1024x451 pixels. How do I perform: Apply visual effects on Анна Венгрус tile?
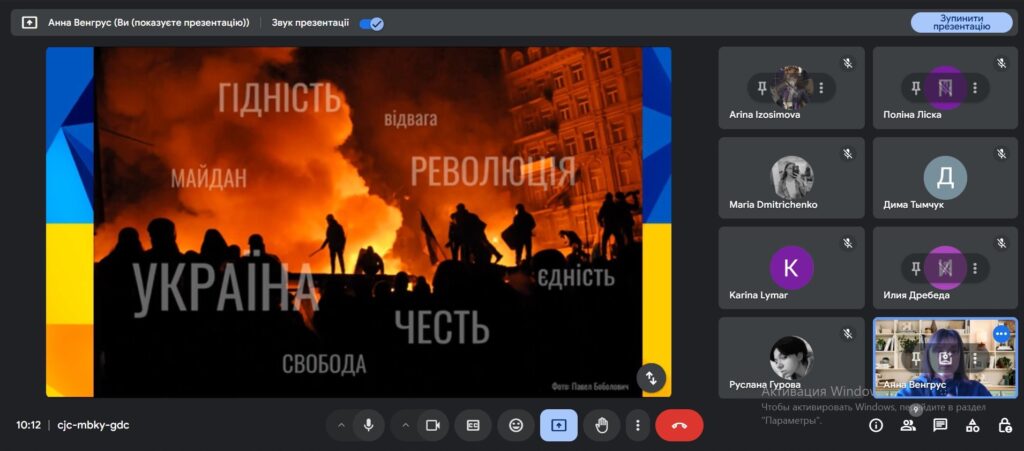pos(945,358)
